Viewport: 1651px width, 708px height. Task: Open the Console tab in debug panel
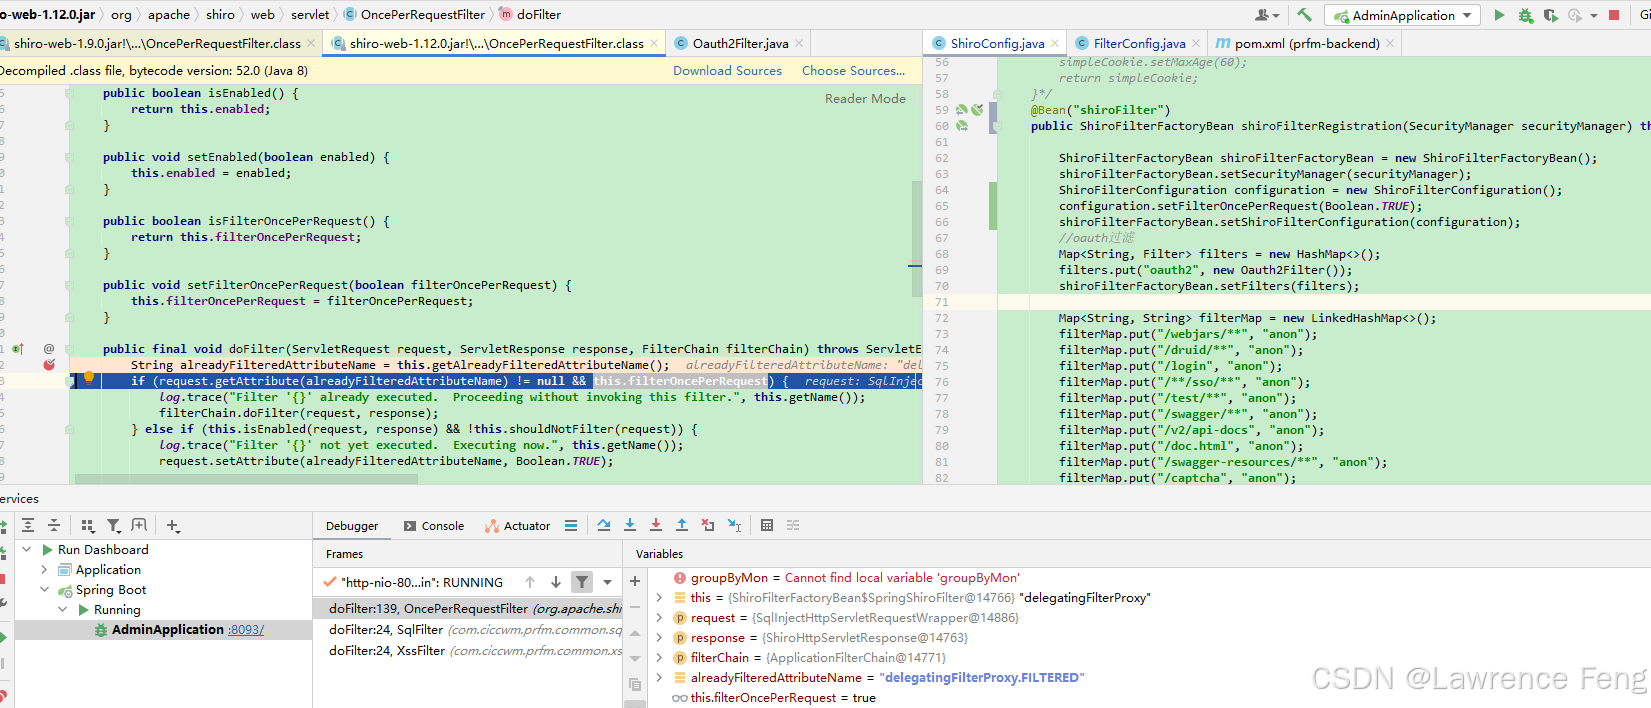[434, 526]
